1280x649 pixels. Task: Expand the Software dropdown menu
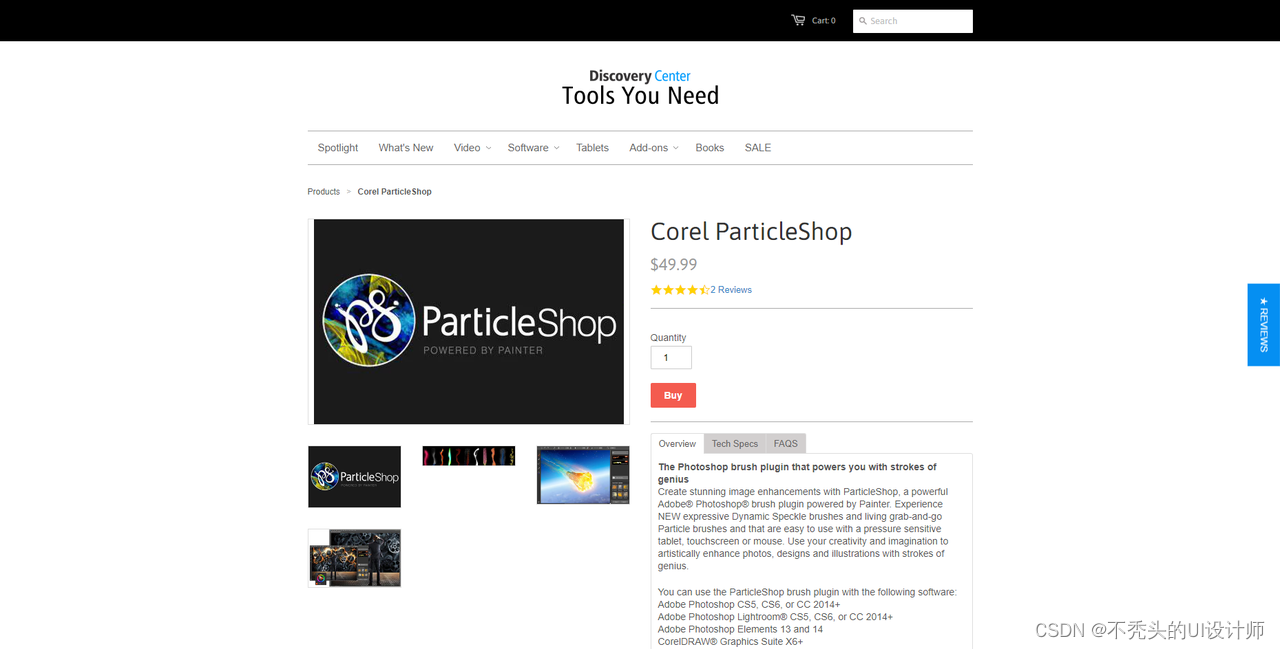pyautogui.click(x=533, y=148)
